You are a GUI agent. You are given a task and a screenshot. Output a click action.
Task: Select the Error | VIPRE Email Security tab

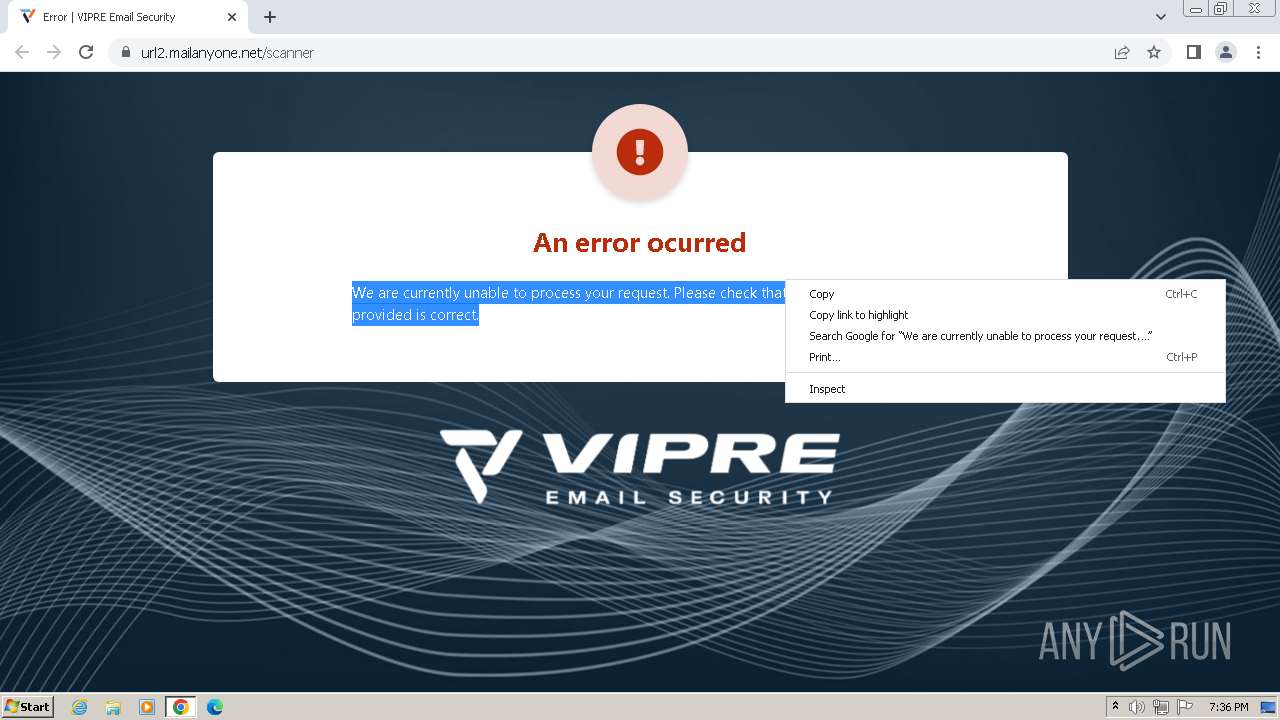128,17
